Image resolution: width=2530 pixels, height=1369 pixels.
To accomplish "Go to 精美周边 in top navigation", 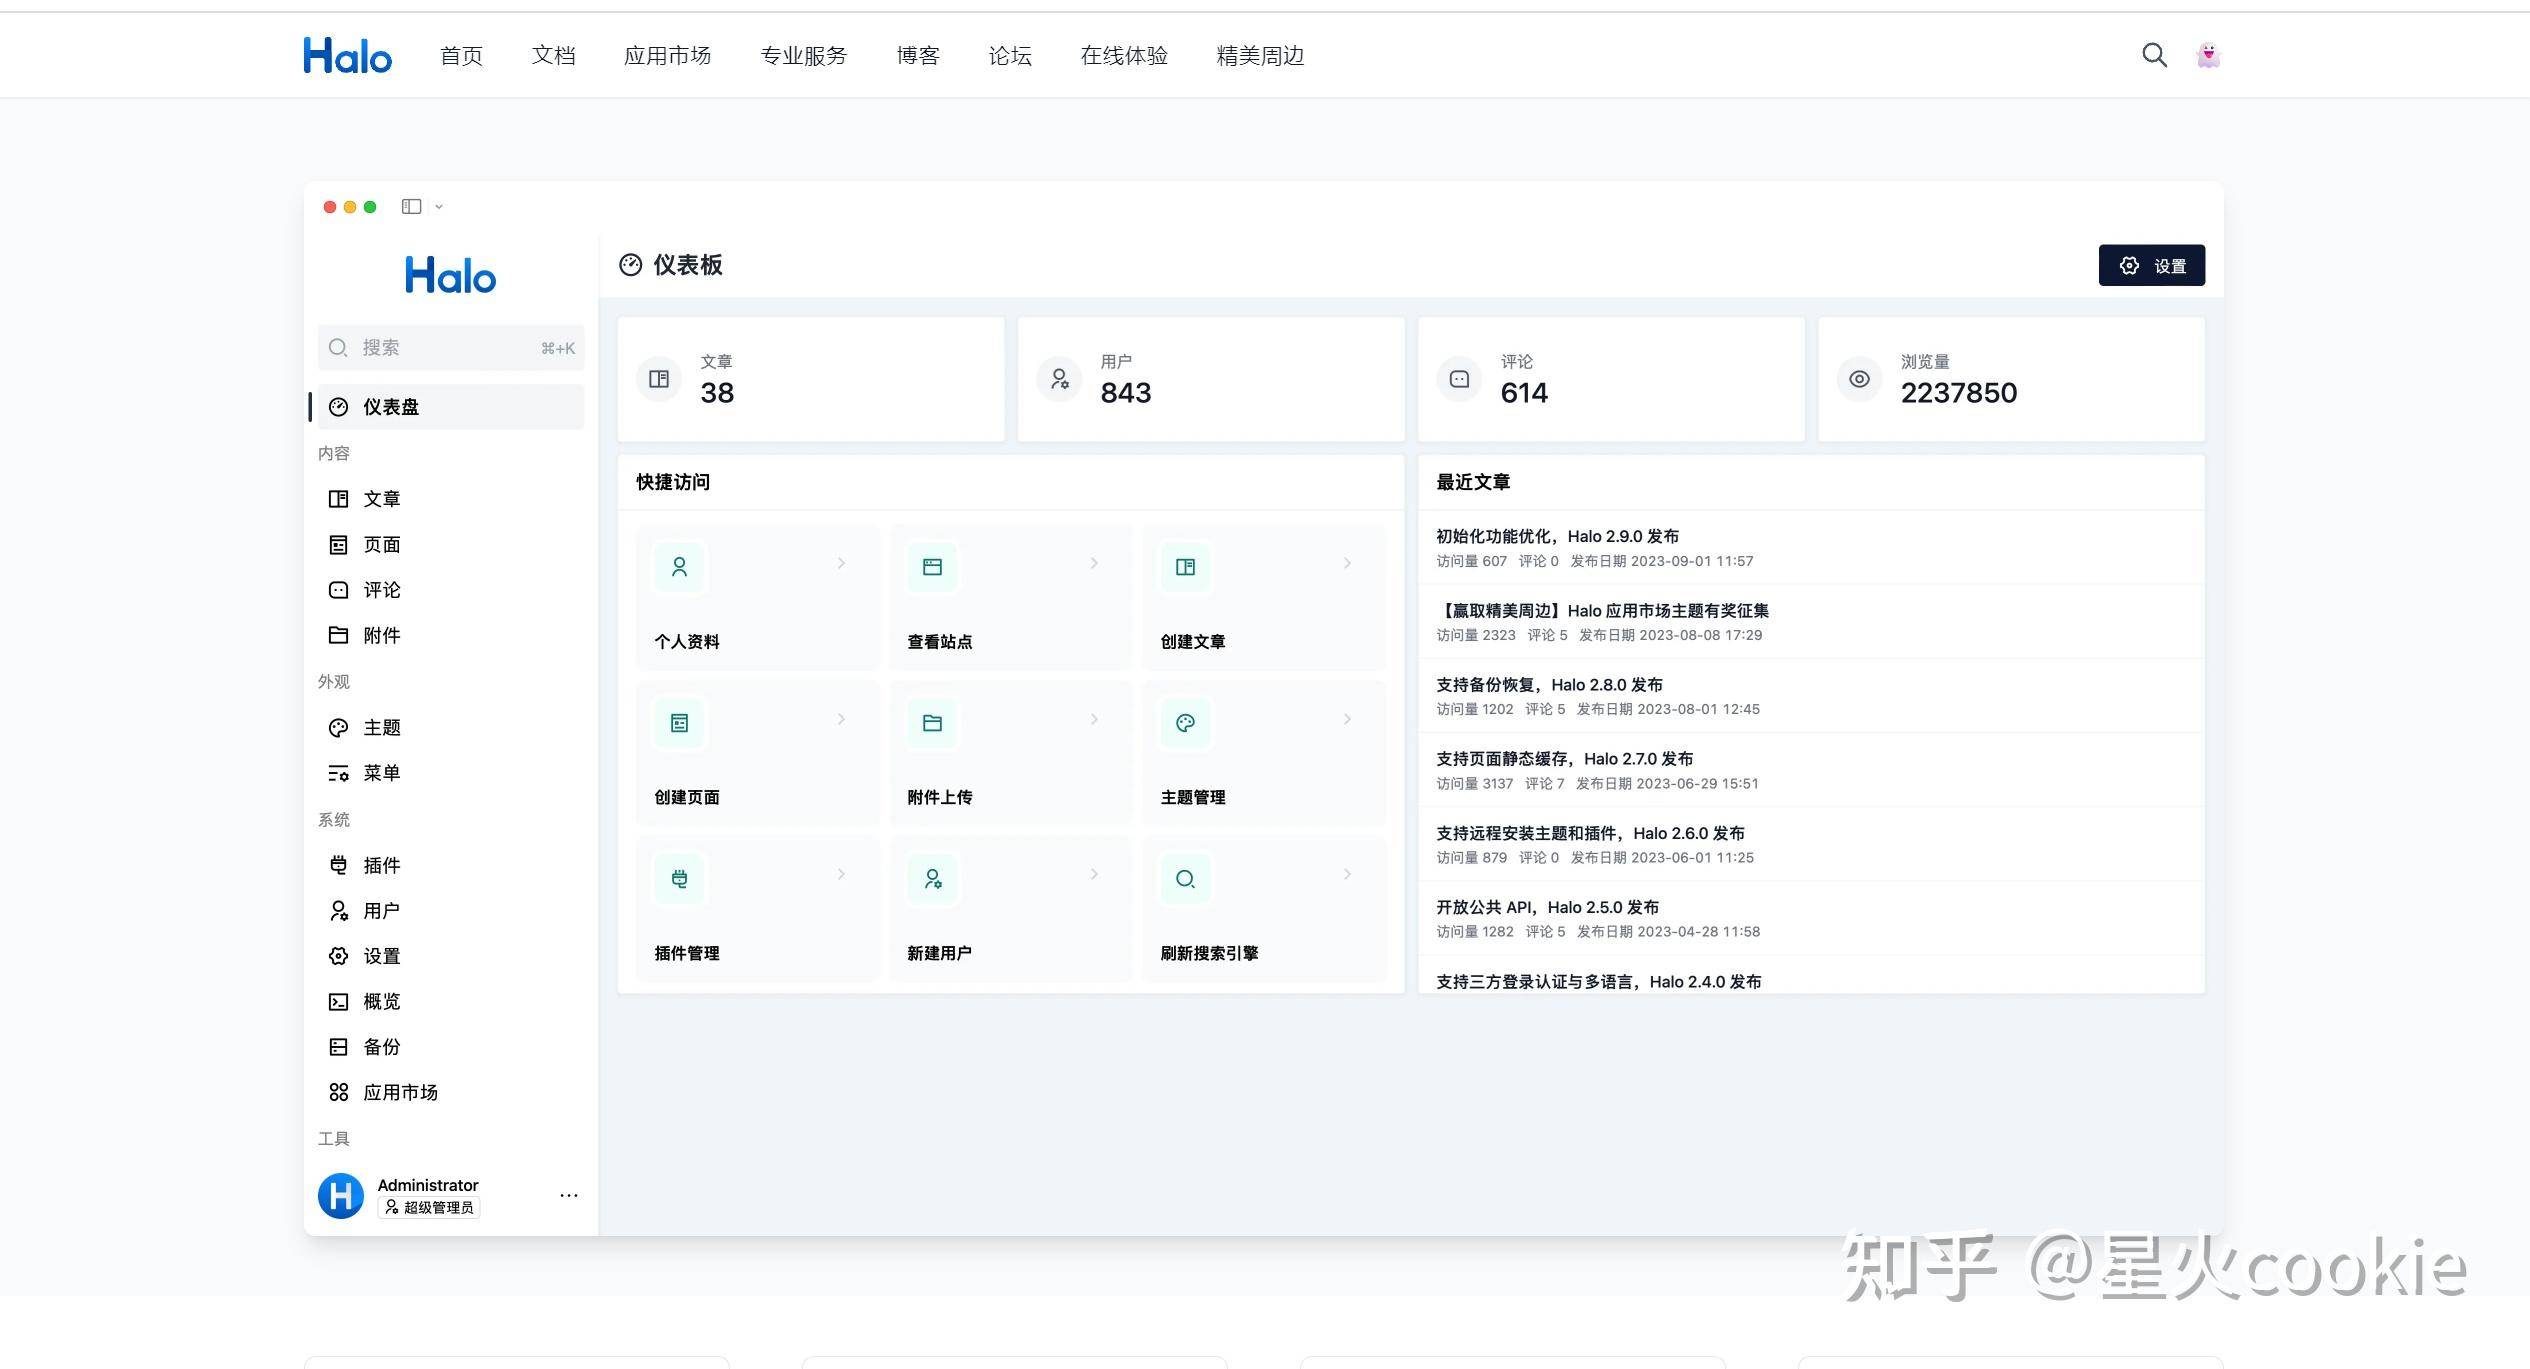I will [1260, 56].
